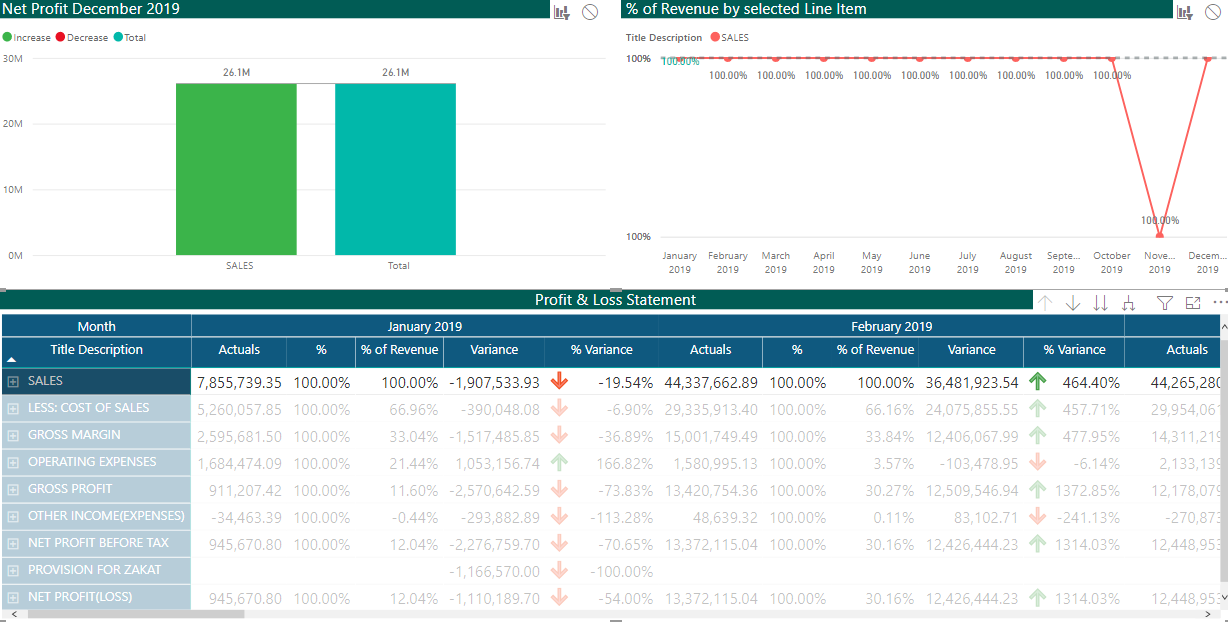Click chart icon beside % of Revenue title

pos(1185,12)
